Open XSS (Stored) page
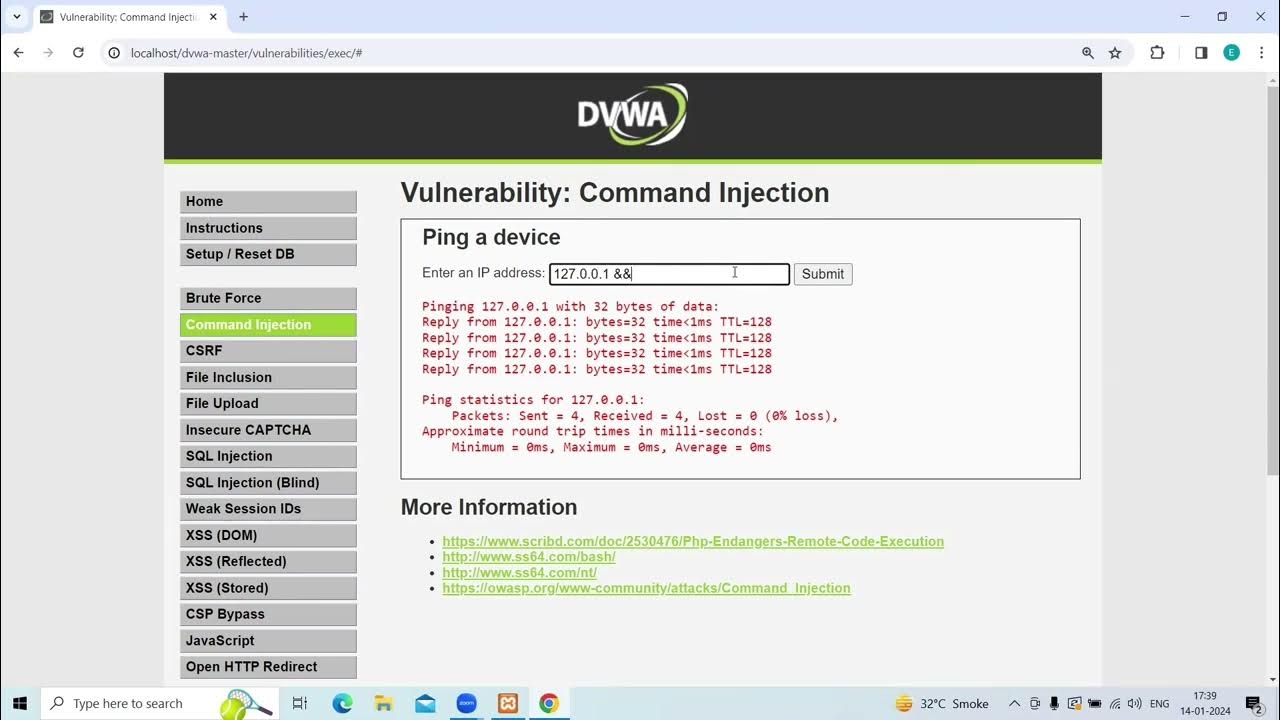This screenshot has height=720, width=1280. pyautogui.click(x=268, y=588)
